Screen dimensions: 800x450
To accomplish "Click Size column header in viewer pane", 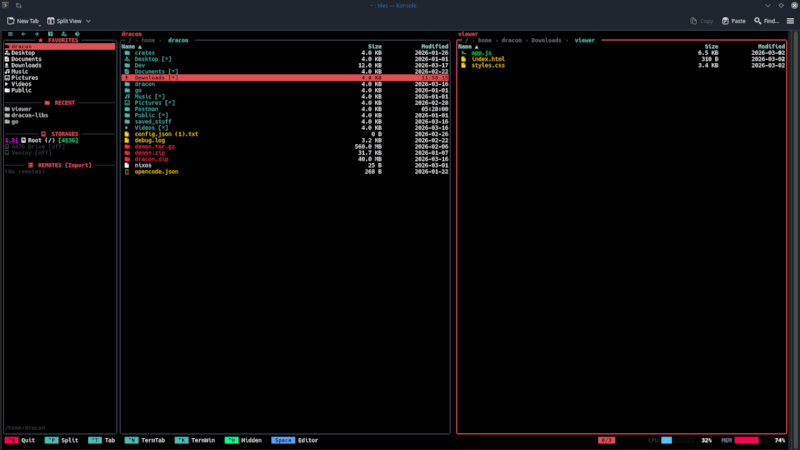I will tap(711, 46).
